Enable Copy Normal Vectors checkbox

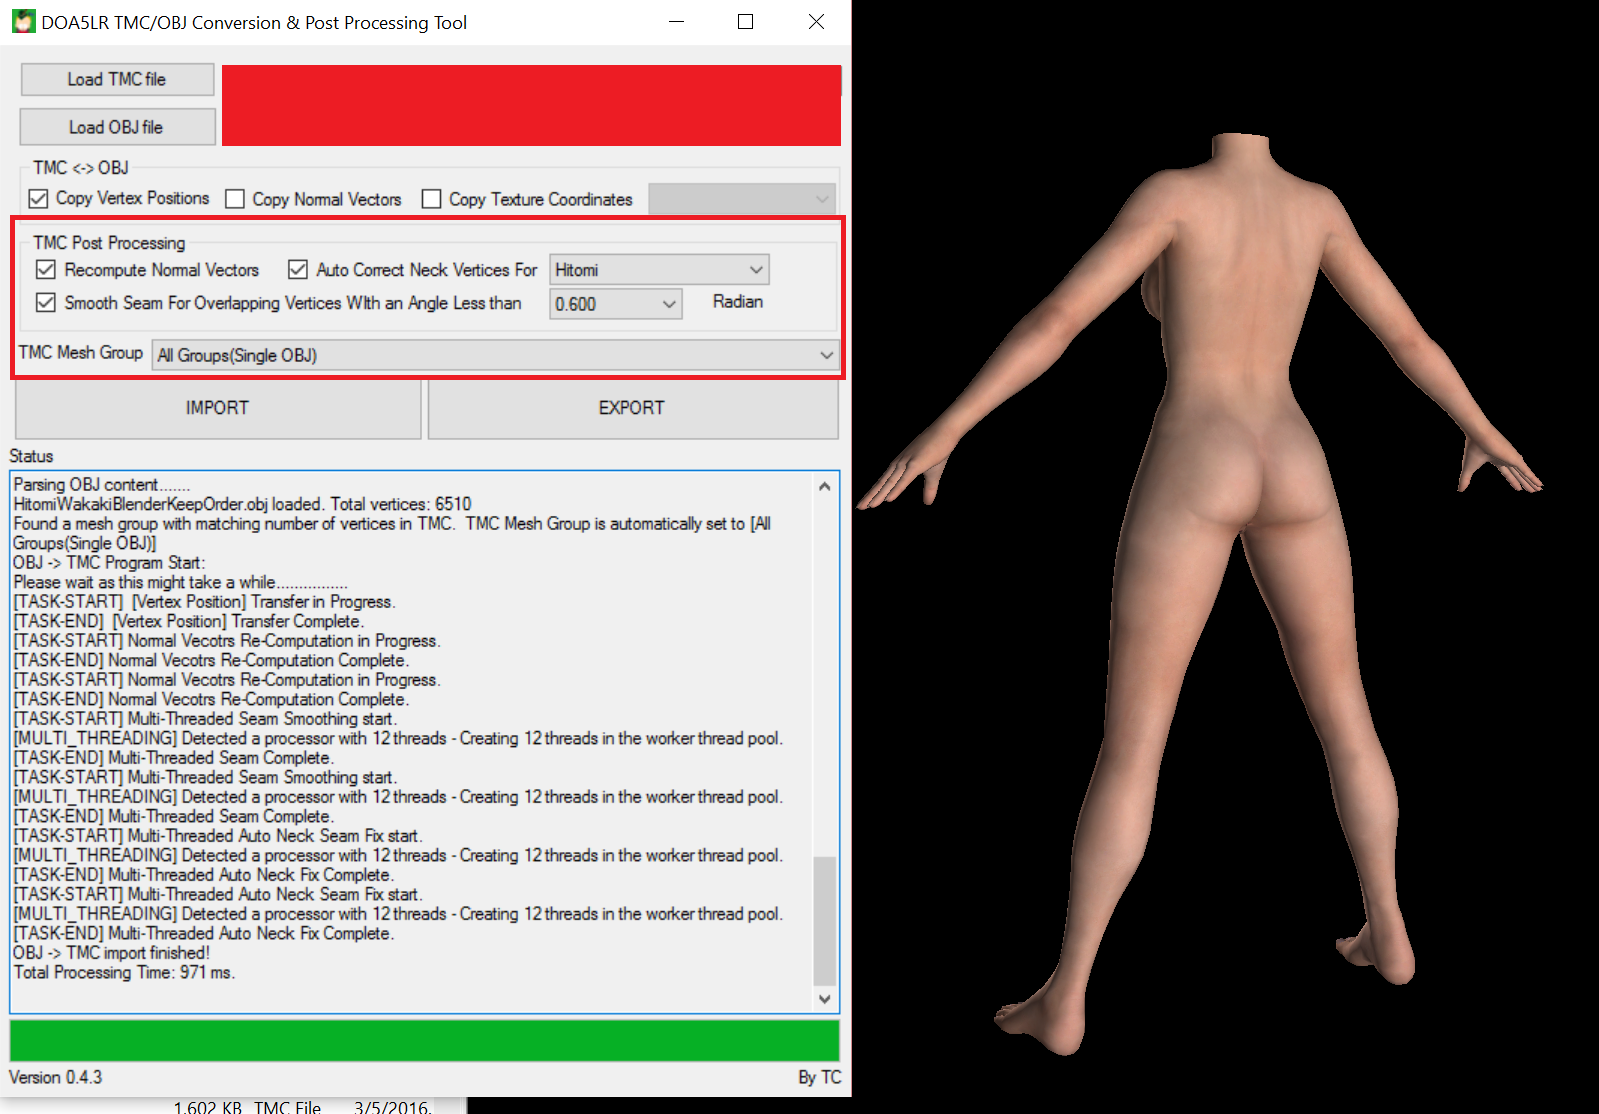pyautogui.click(x=236, y=199)
